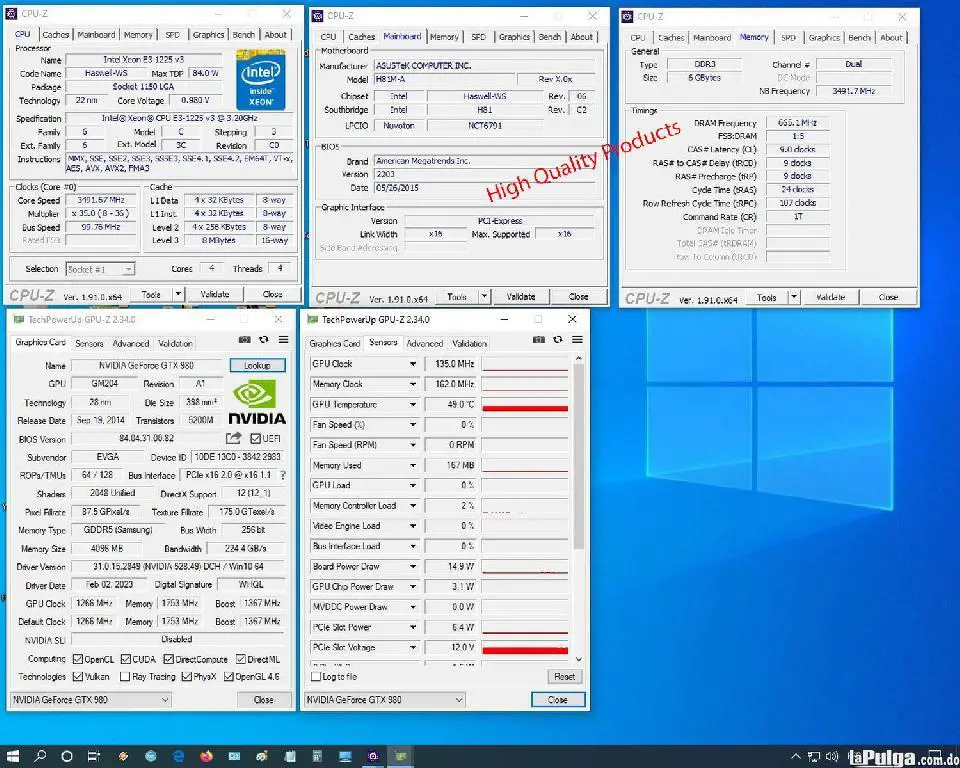Open Task View on taskbar
Viewport: 960px width, 768px height.
point(94,756)
